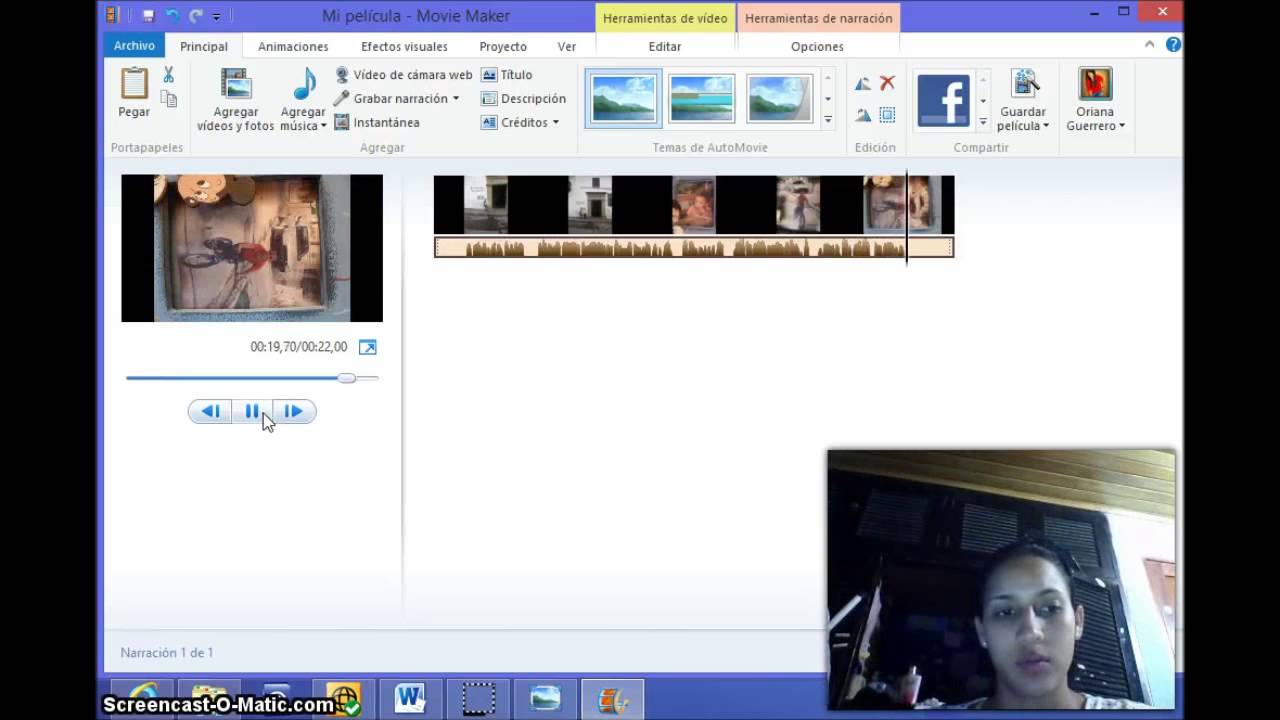Screen dimensions: 1280x720
Task: Rotate right using the Edición icon
Action: (x=863, y=116)
